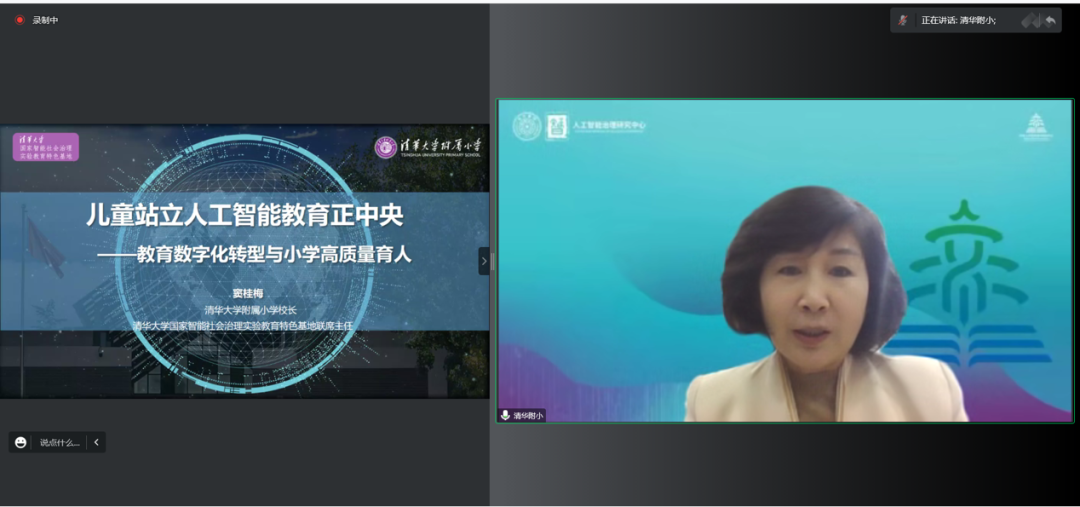
Task: Click the purple 清华大学 badge on the slide
Action: (x=45, y=147)
